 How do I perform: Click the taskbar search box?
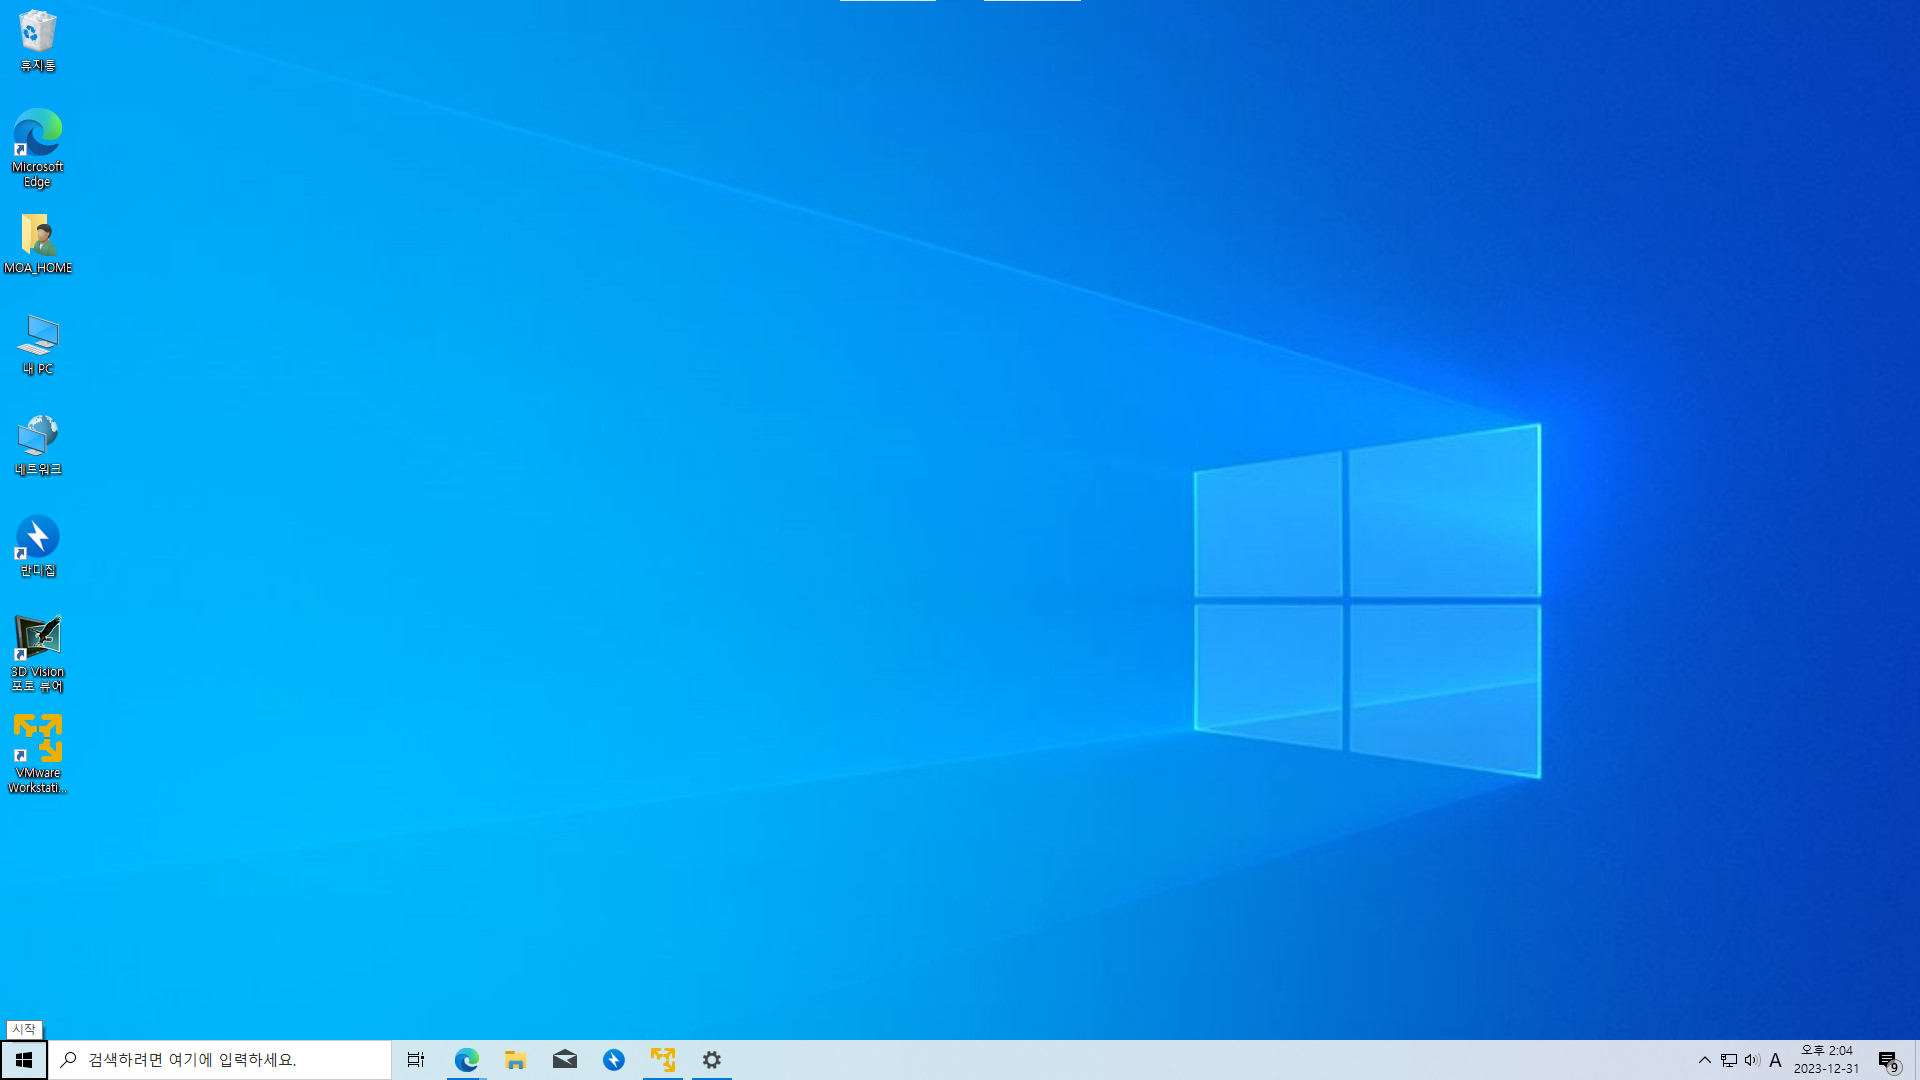[x=220, y=1060]
